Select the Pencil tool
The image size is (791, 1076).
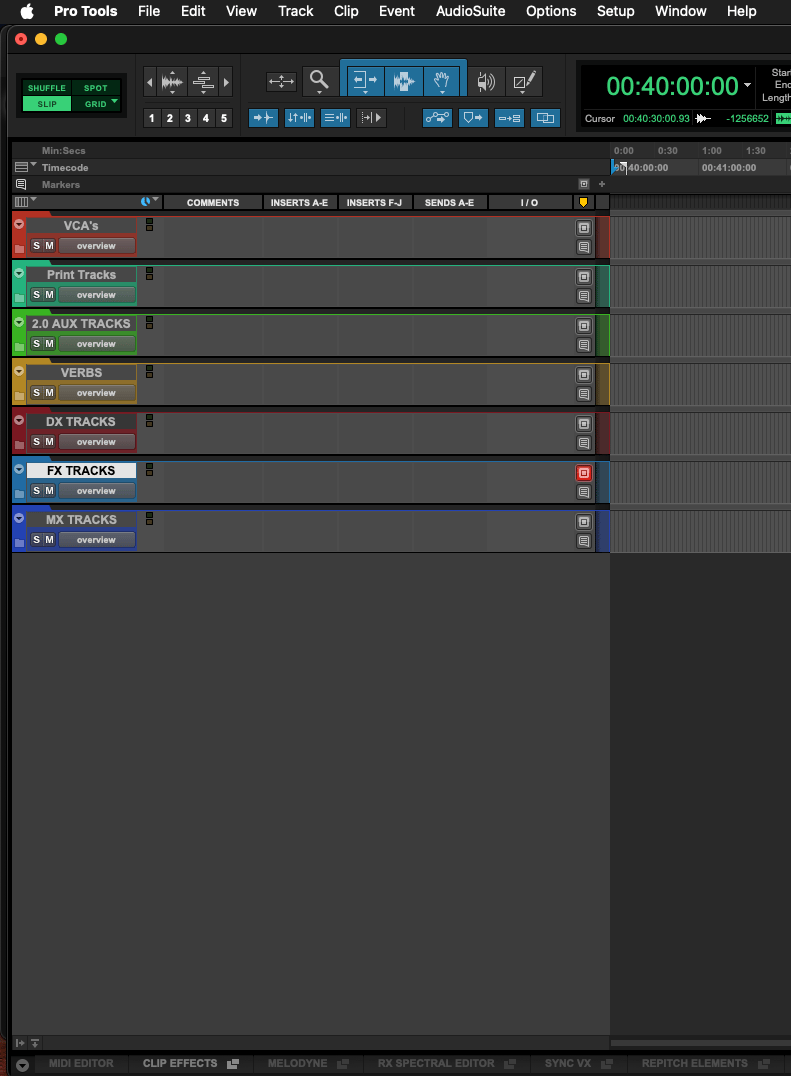[x=525, y=82]
